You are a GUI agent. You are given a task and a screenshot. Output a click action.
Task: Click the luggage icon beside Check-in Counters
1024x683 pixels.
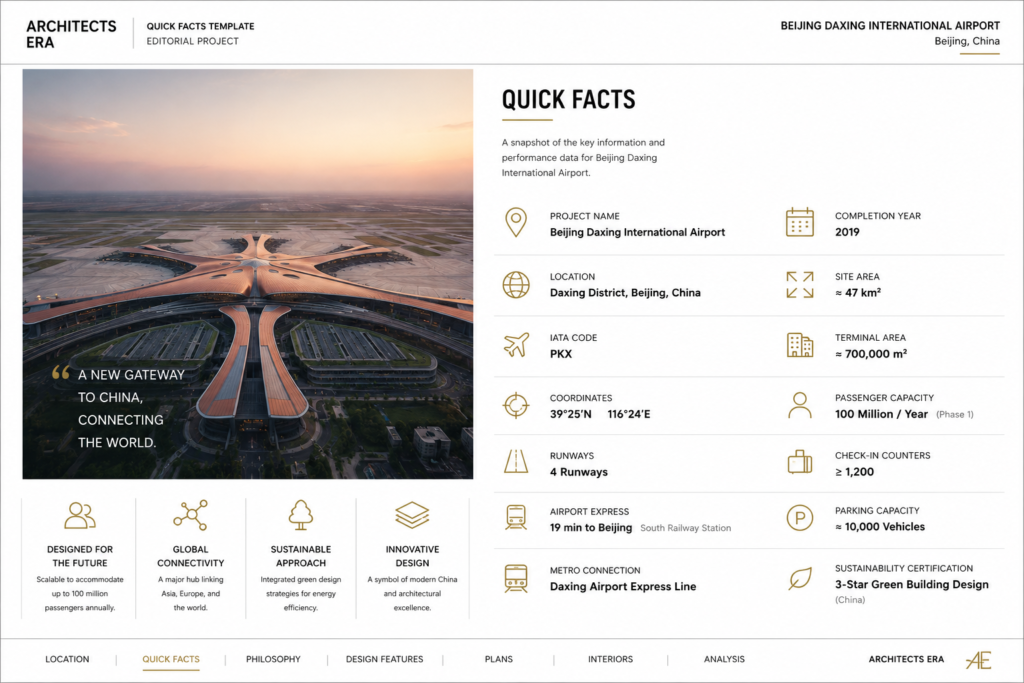[800, 462]
